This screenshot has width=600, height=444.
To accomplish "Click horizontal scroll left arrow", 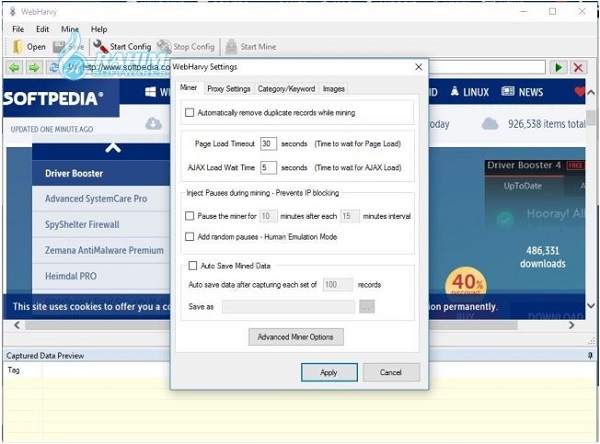I will (17, 325).
